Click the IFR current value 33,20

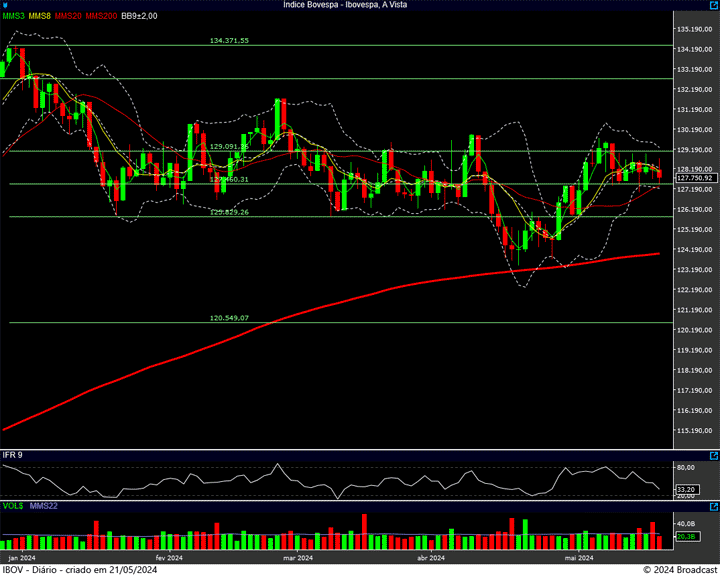click(686, 489)
